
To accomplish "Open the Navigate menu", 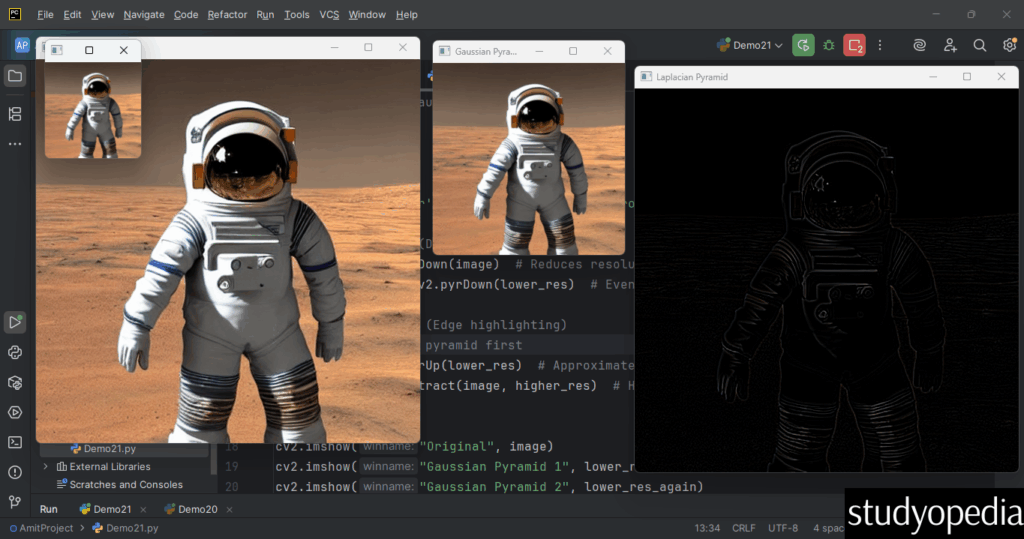I will 144,14.
